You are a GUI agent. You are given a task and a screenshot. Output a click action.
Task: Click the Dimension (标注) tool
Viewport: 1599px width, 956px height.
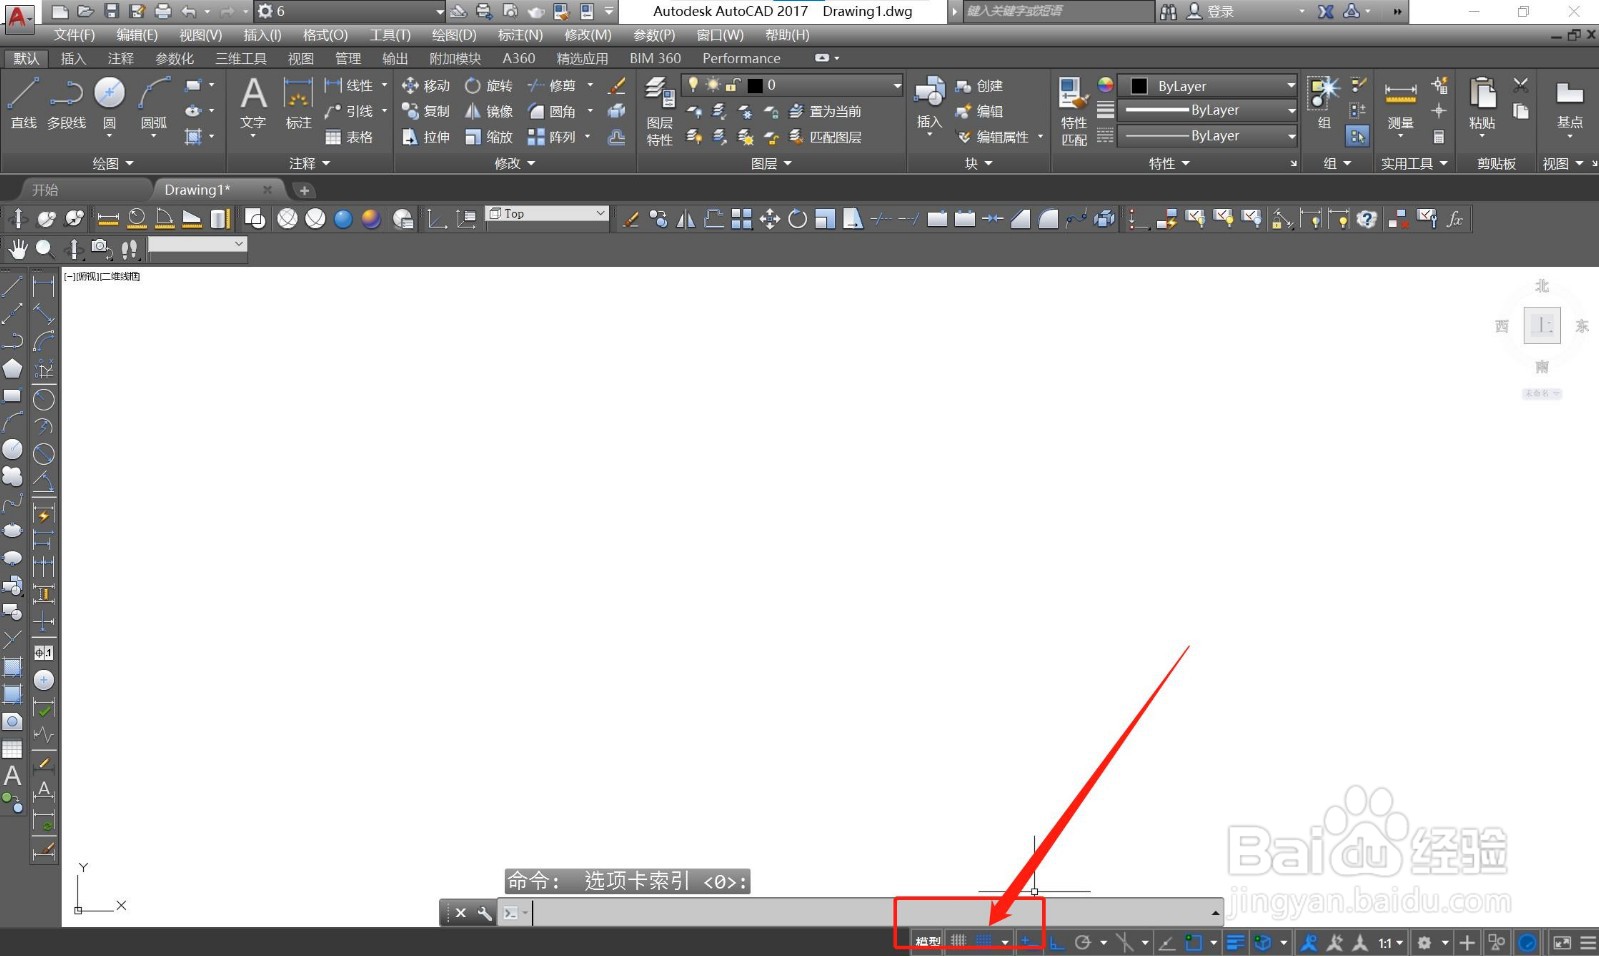pyautogui.click(x=298, y=103)
